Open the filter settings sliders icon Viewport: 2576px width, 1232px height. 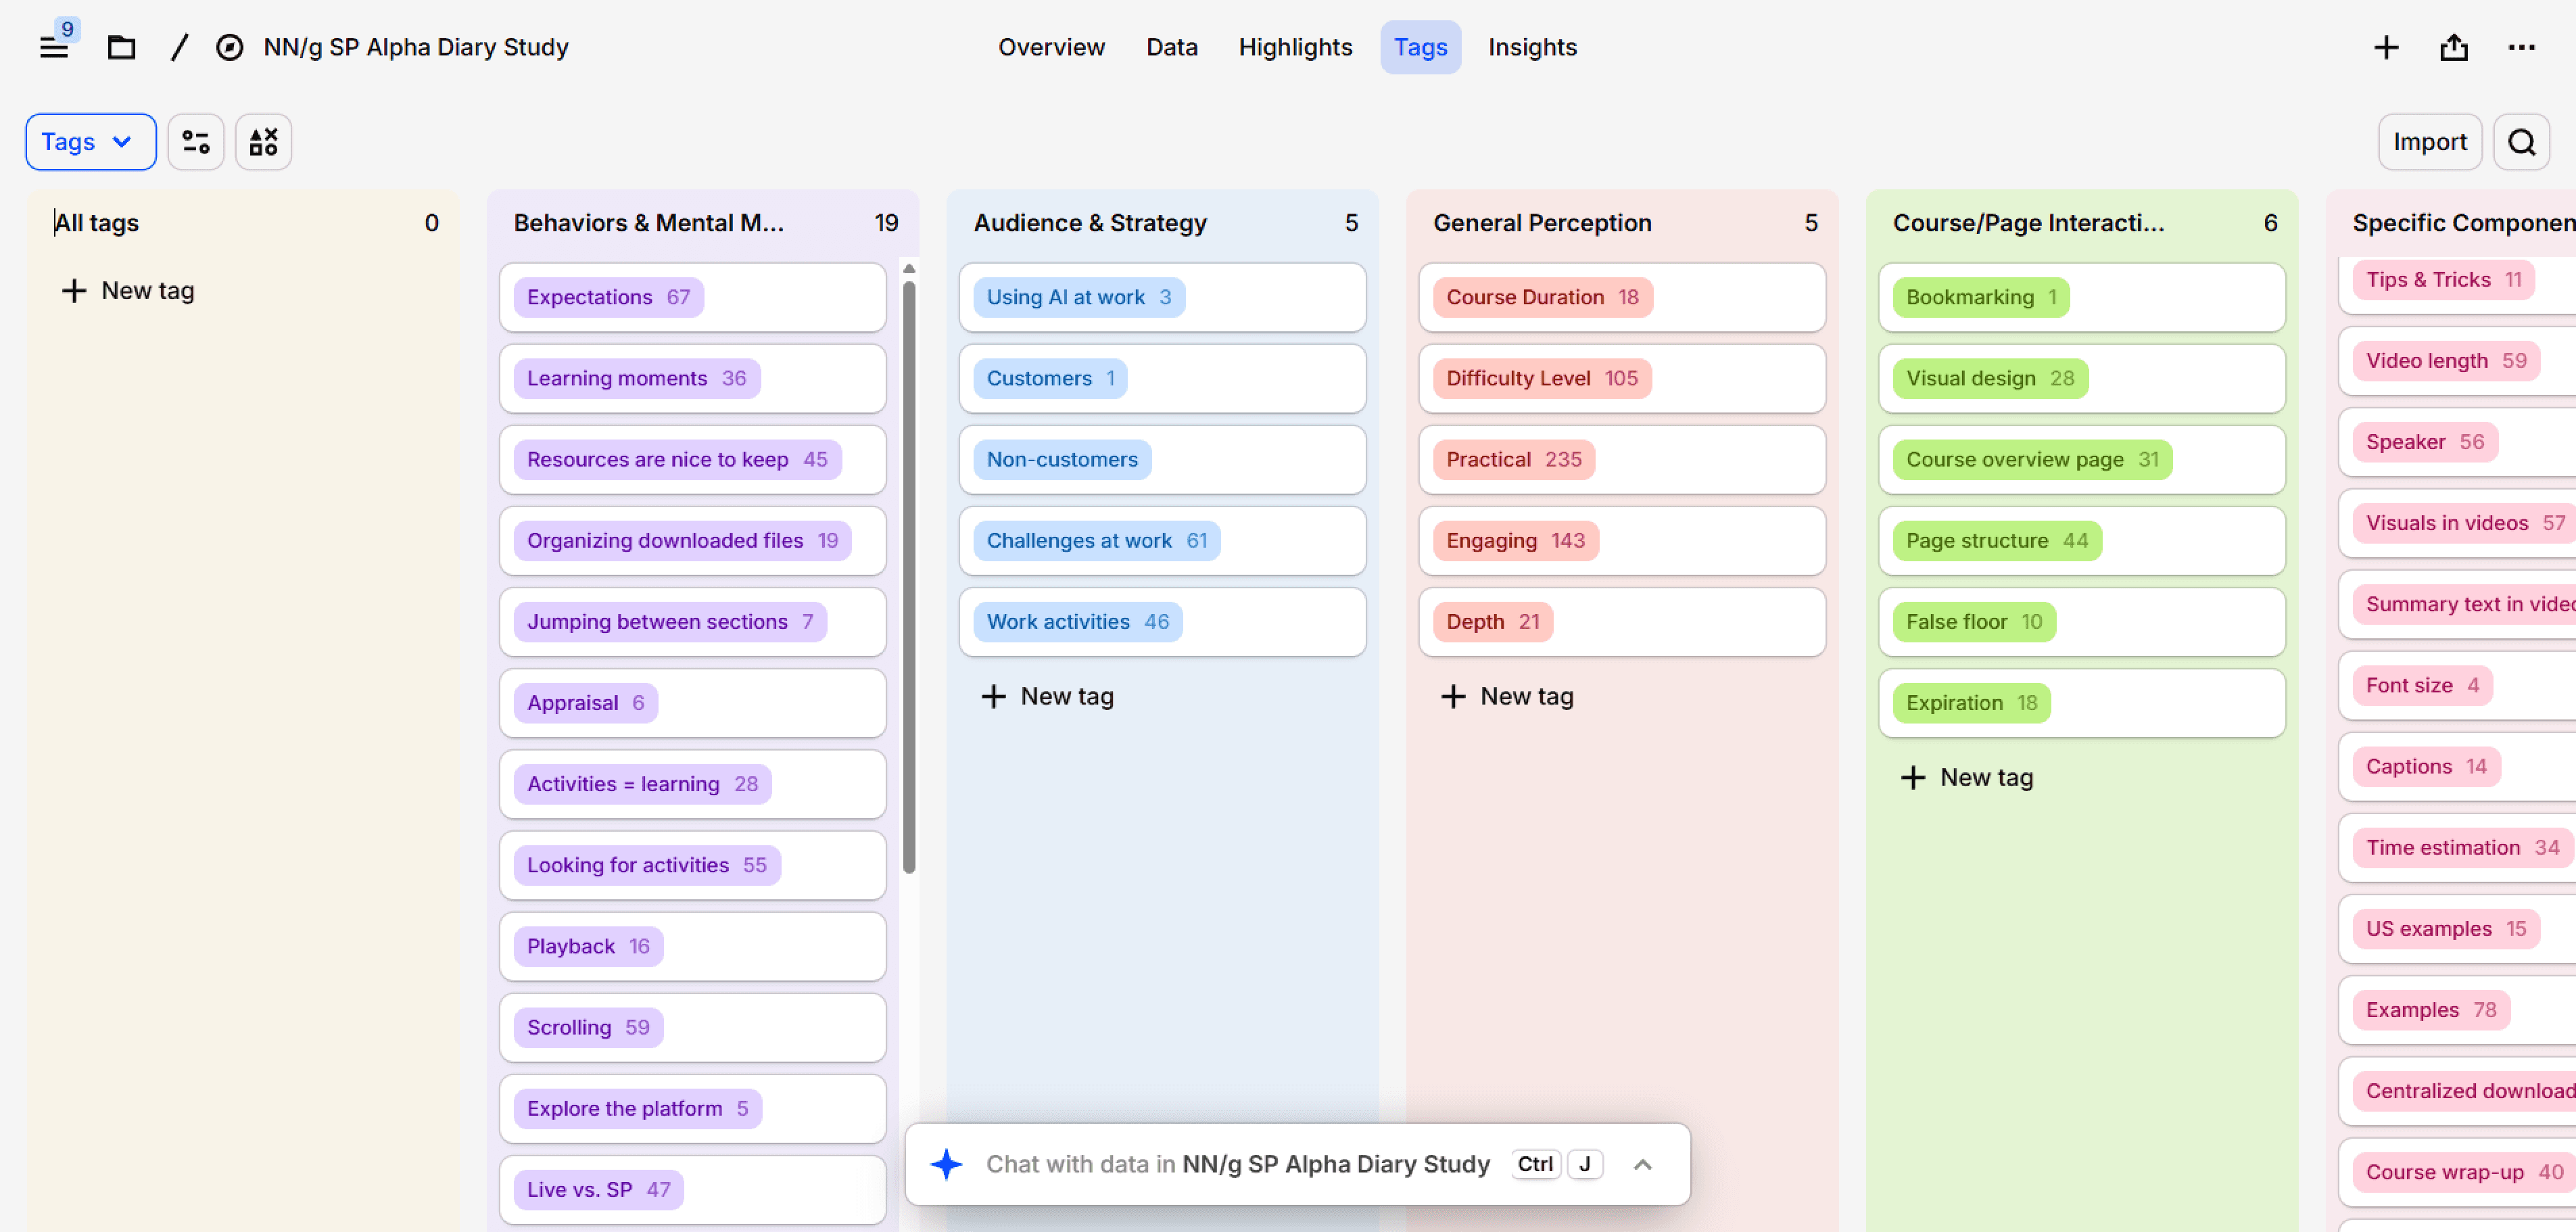196,142
